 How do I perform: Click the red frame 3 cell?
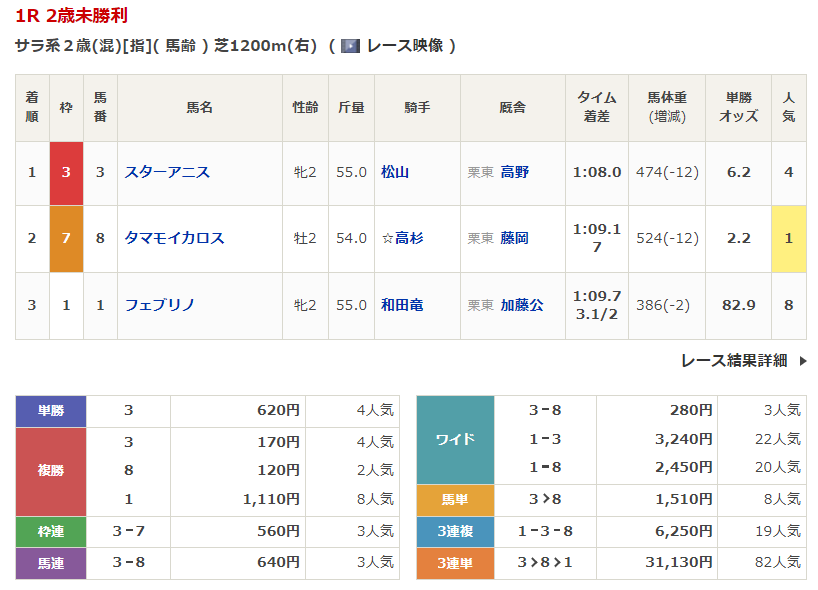coord(66,173)
